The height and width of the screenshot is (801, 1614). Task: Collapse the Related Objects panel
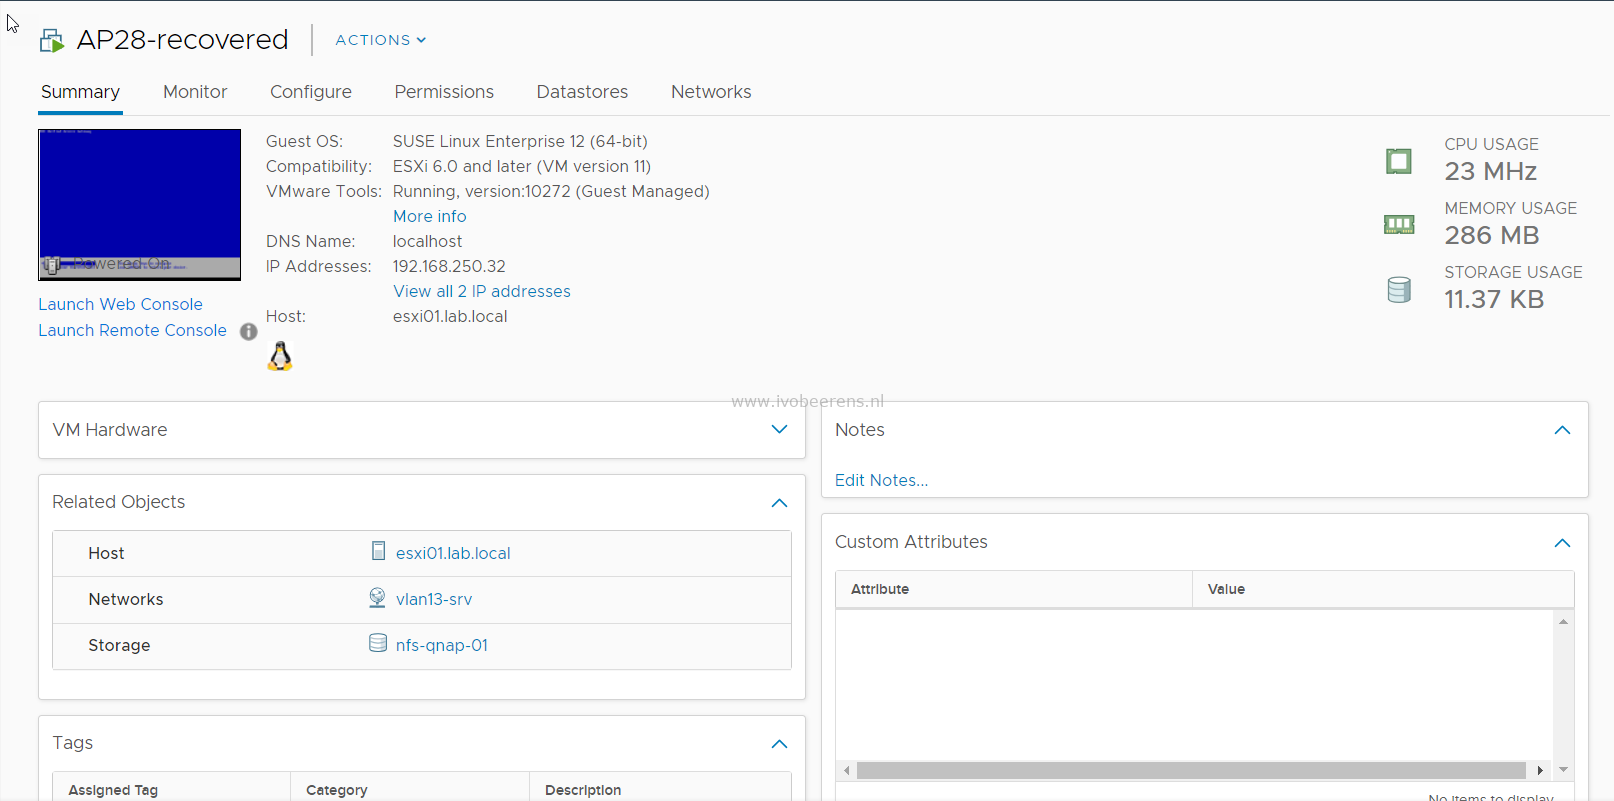click(780, 503)
